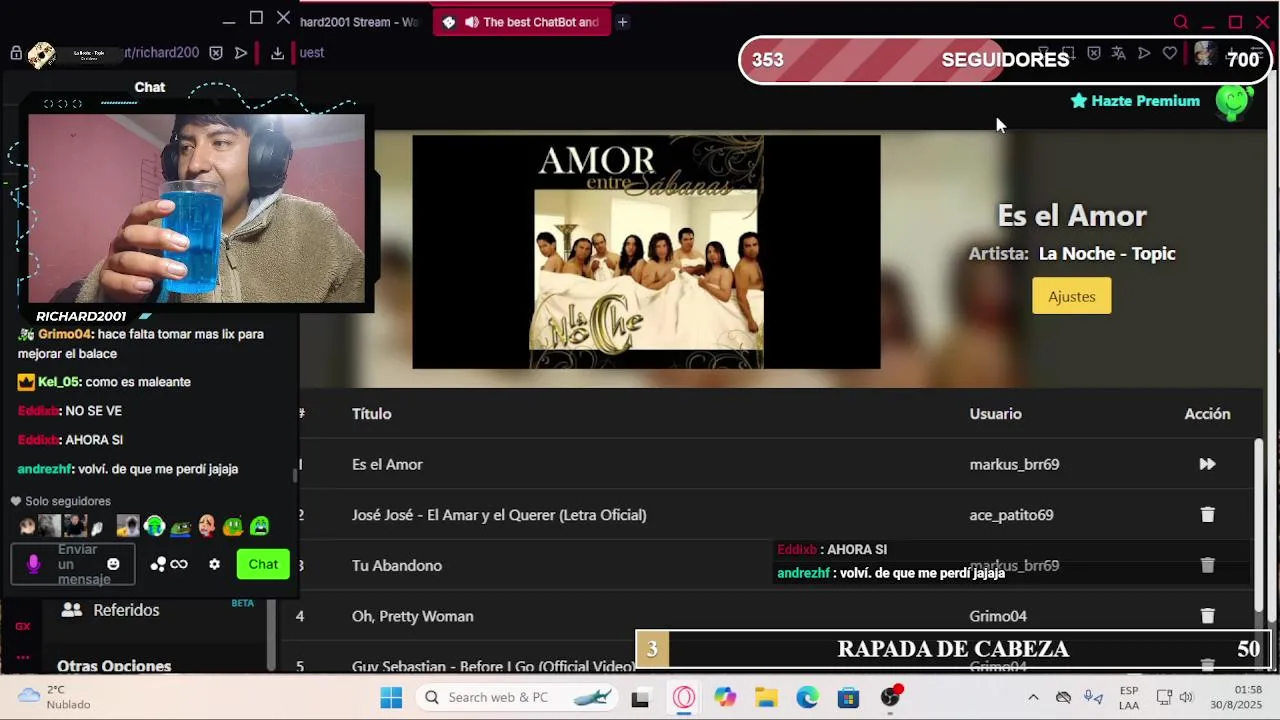Send message with green Chat button
This screenshot has height=720, width=1280.
pos(263,564)
